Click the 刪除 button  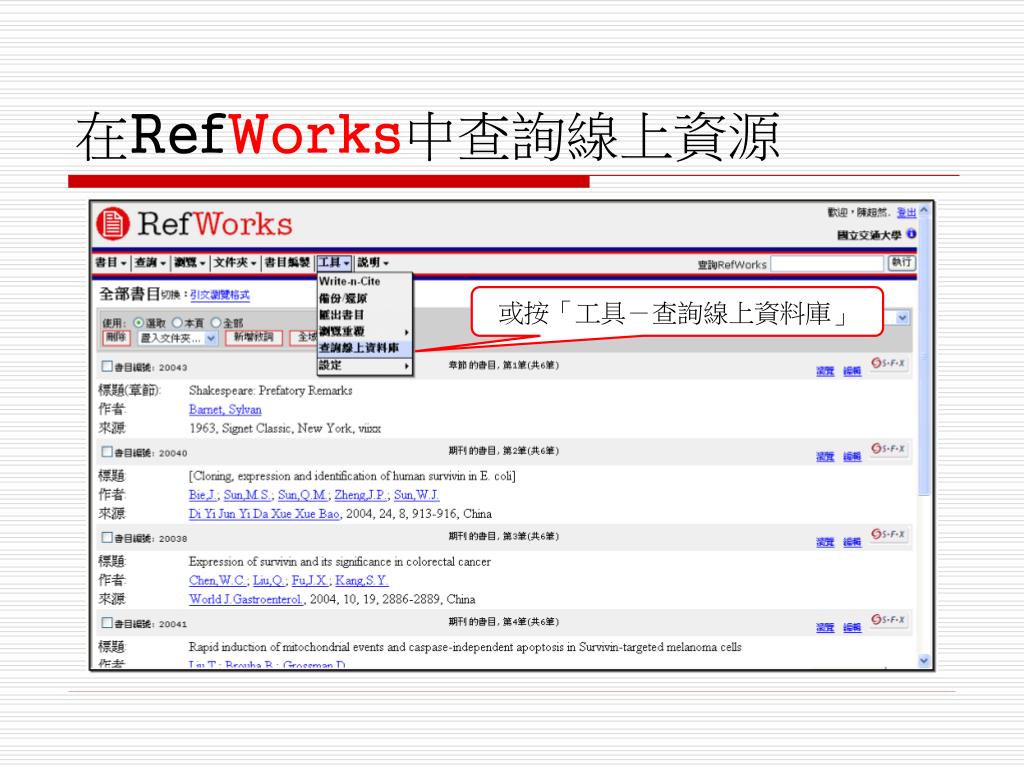(x=116, y=338)
